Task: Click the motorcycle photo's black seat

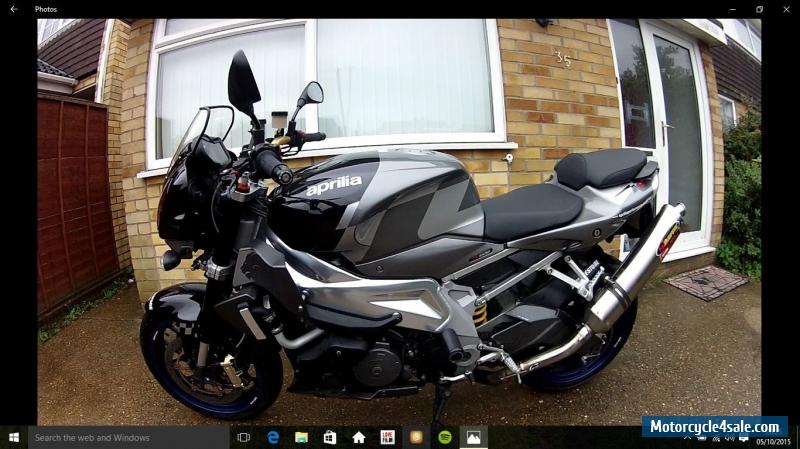Action: 535,205
